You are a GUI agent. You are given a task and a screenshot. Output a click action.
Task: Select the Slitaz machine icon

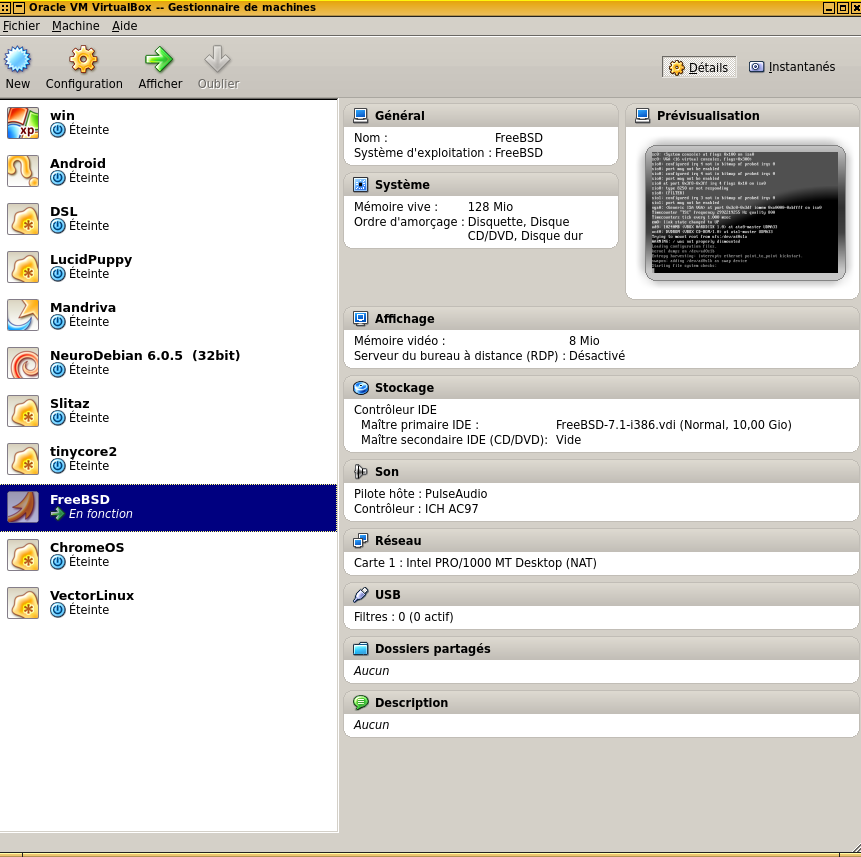[x=23, y=411]
